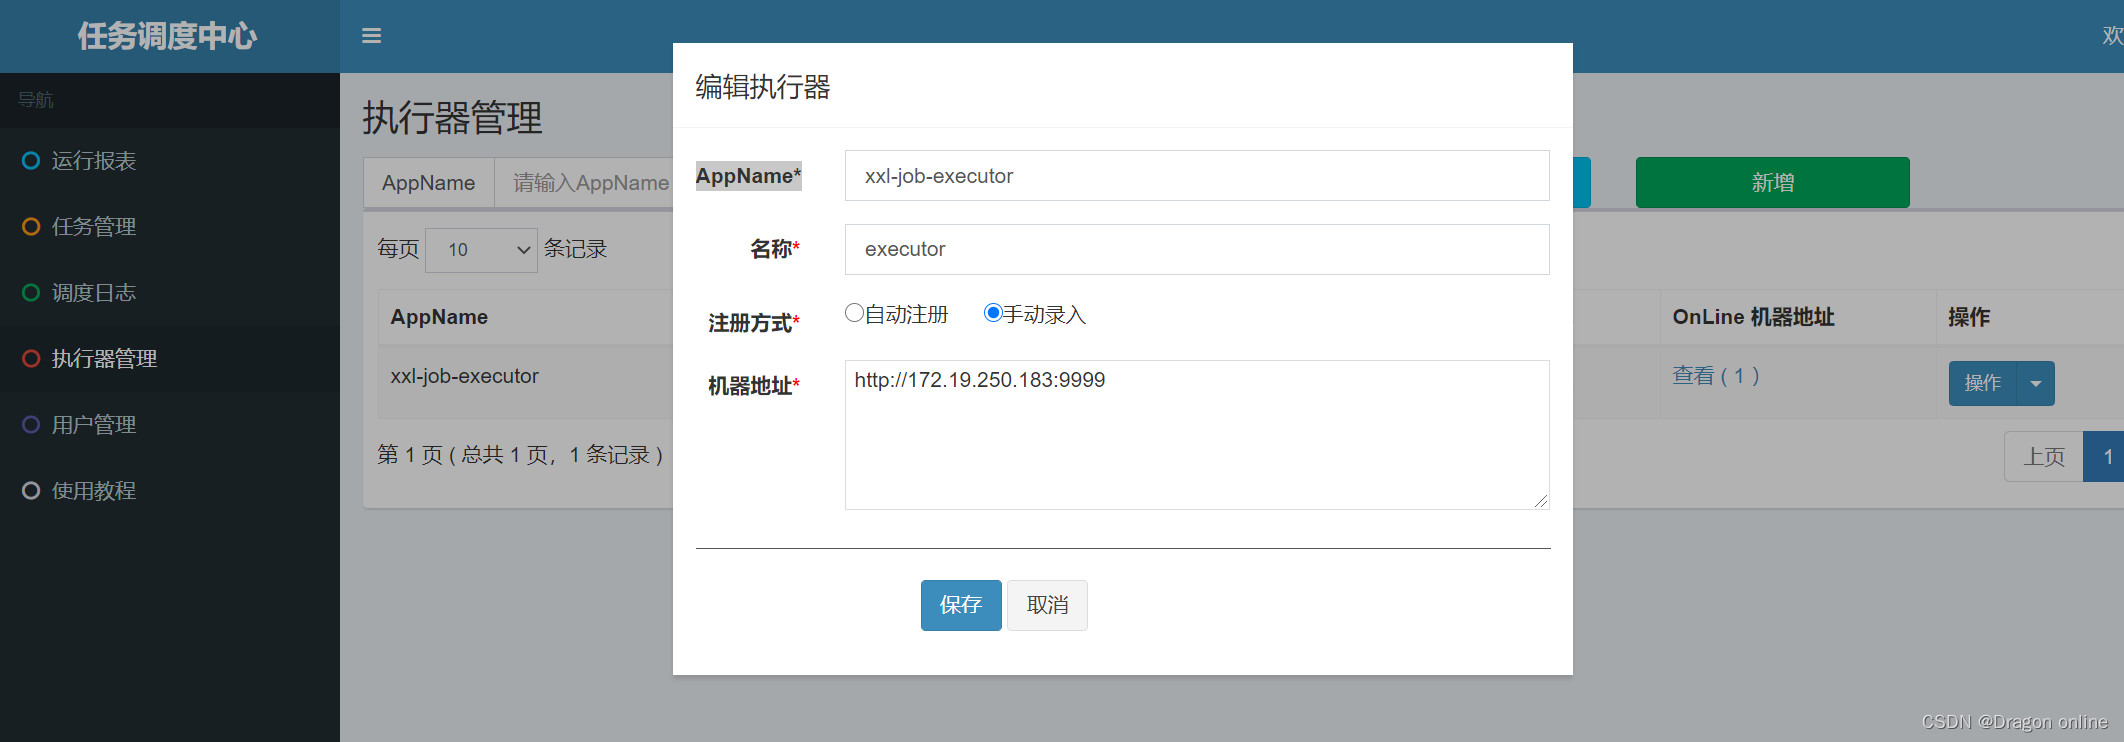Click the green circle icon beside 调度日志
2124x742 pixels.
[31, 293]
